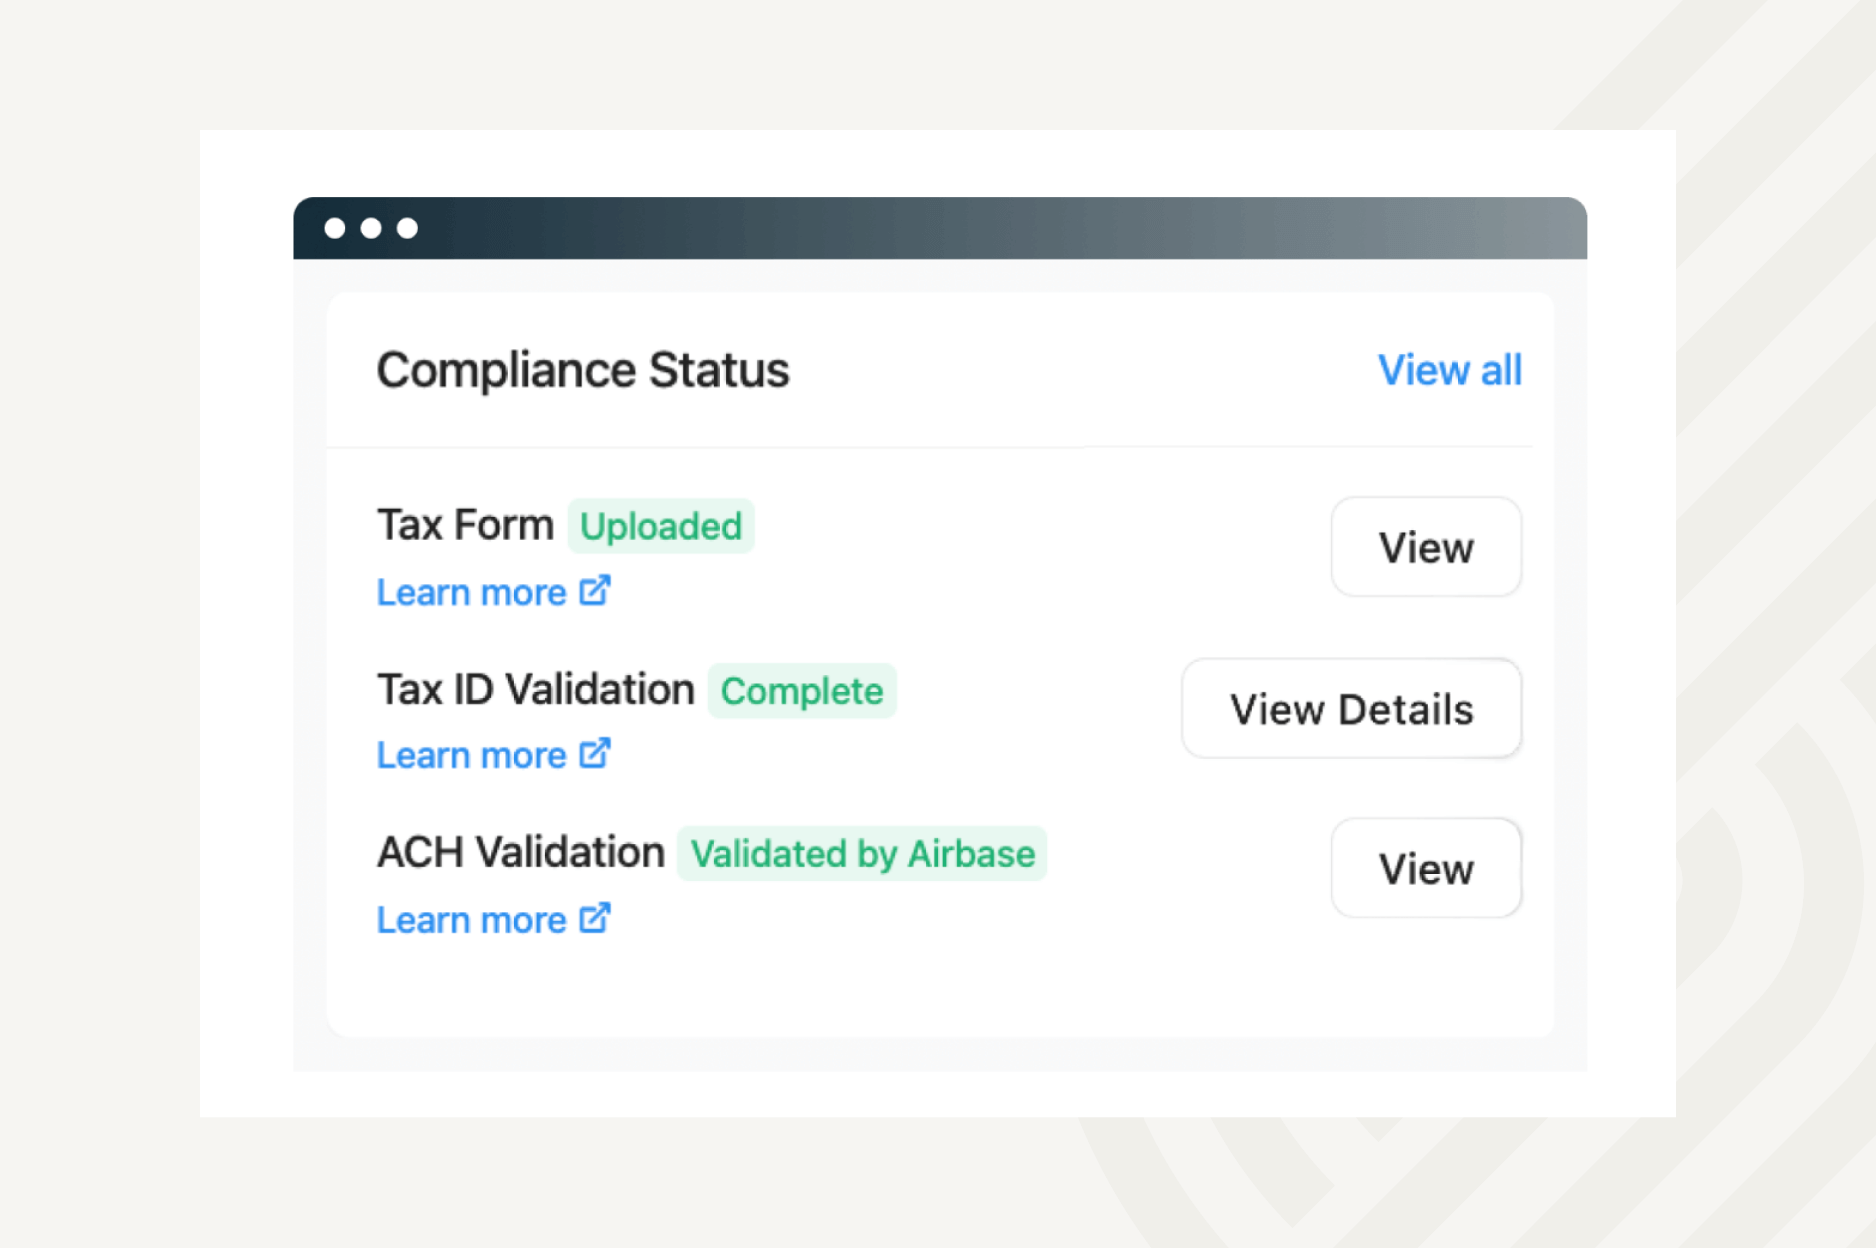1876x1248 pixels.
Task: Click the Tax Form label
Action: 465,525
